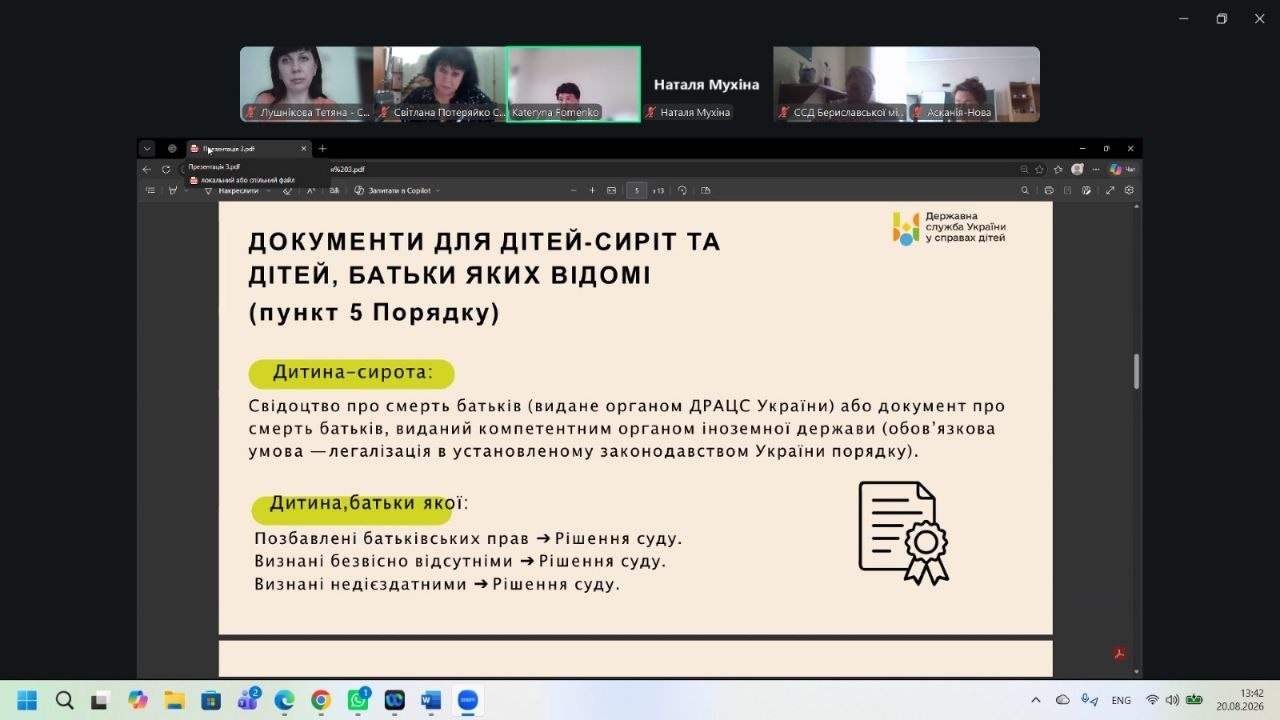Click the red Acrobat floating button
The width and height of the screenshot is (1280, 720).
pos(1120,654)
